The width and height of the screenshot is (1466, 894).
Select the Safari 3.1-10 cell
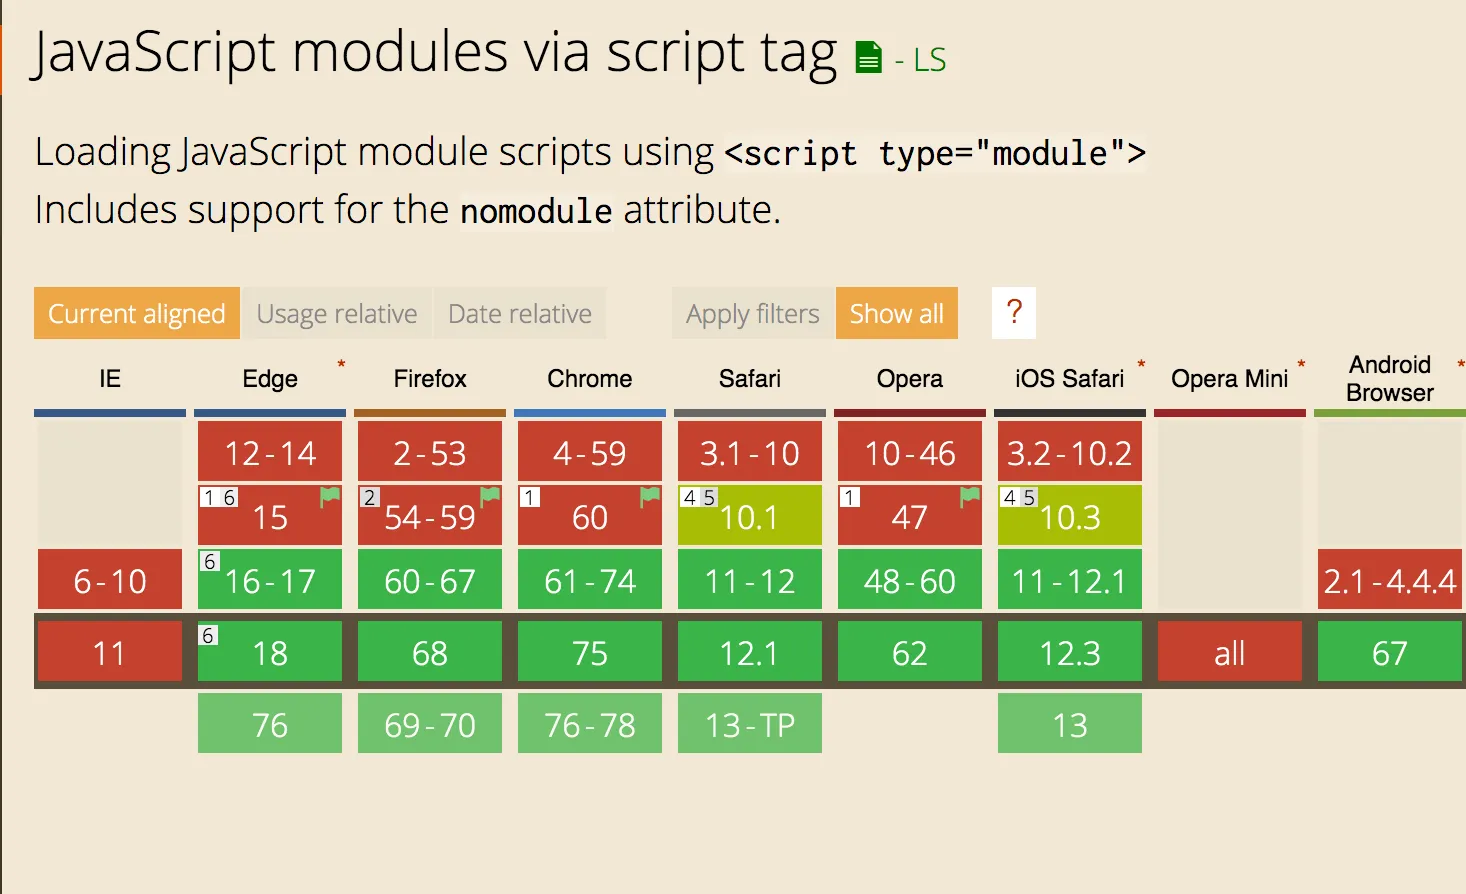pyautogui.click(x=750, y=452)
